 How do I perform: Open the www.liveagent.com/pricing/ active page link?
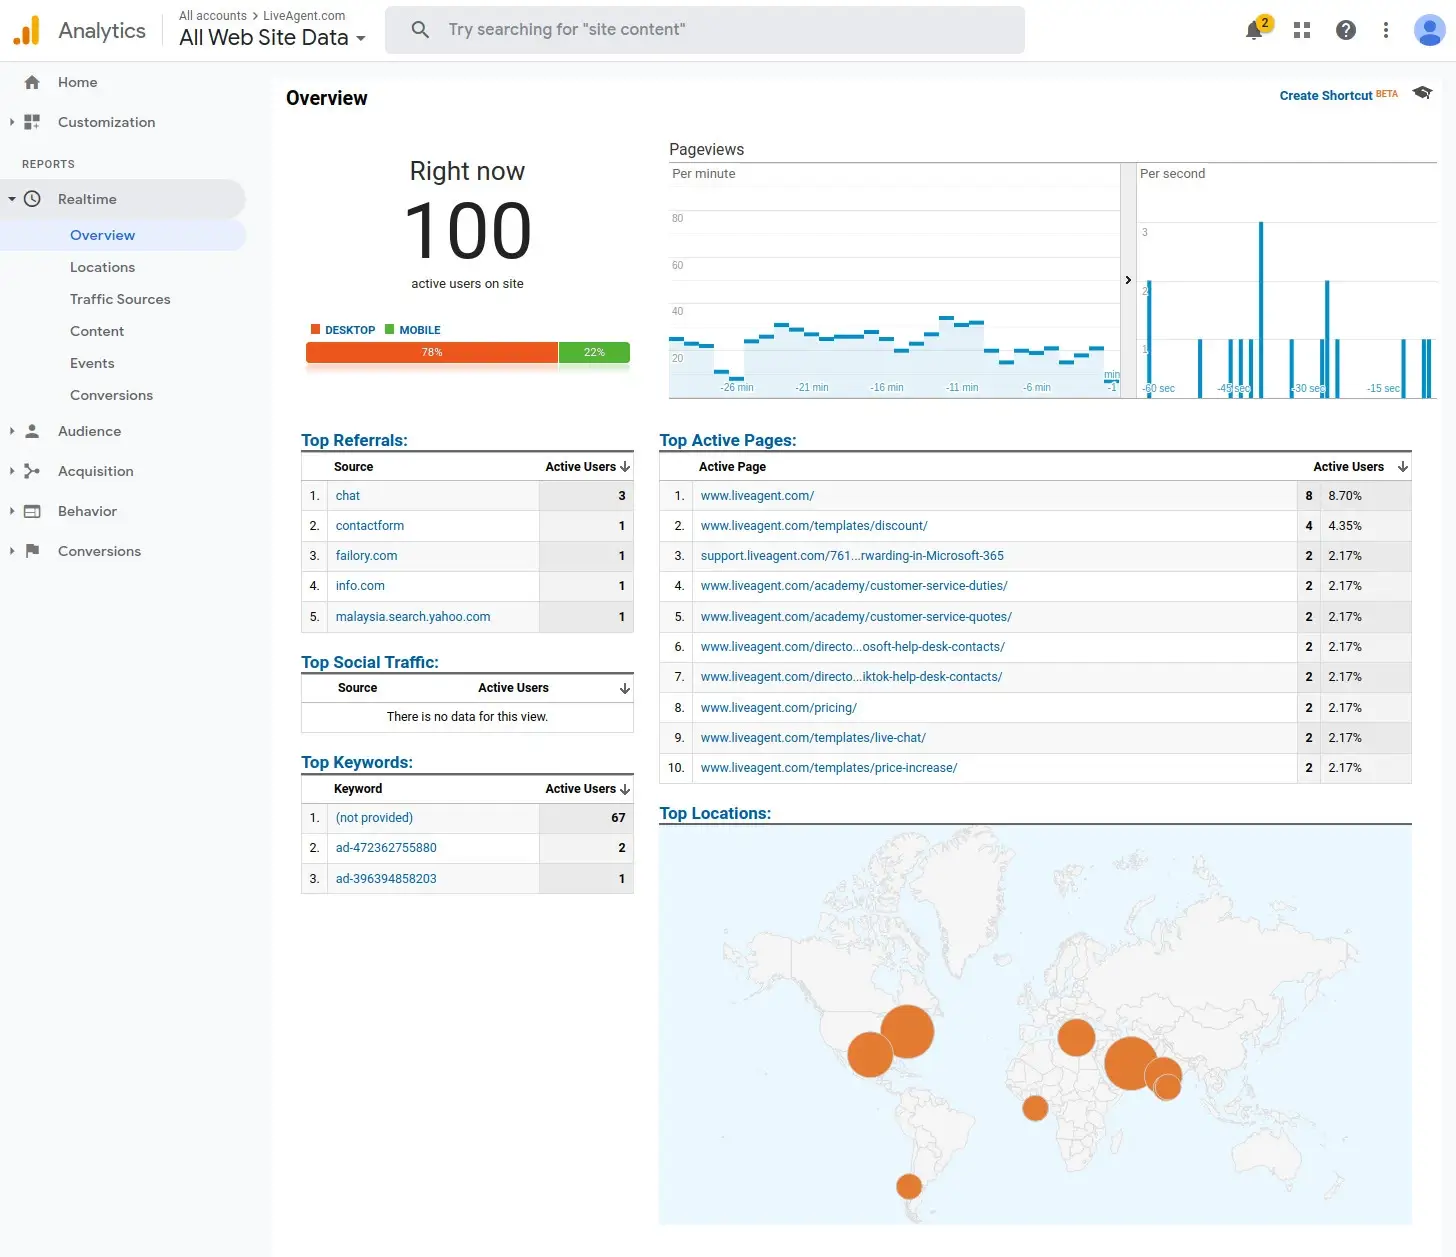click(x=778, y=707)
